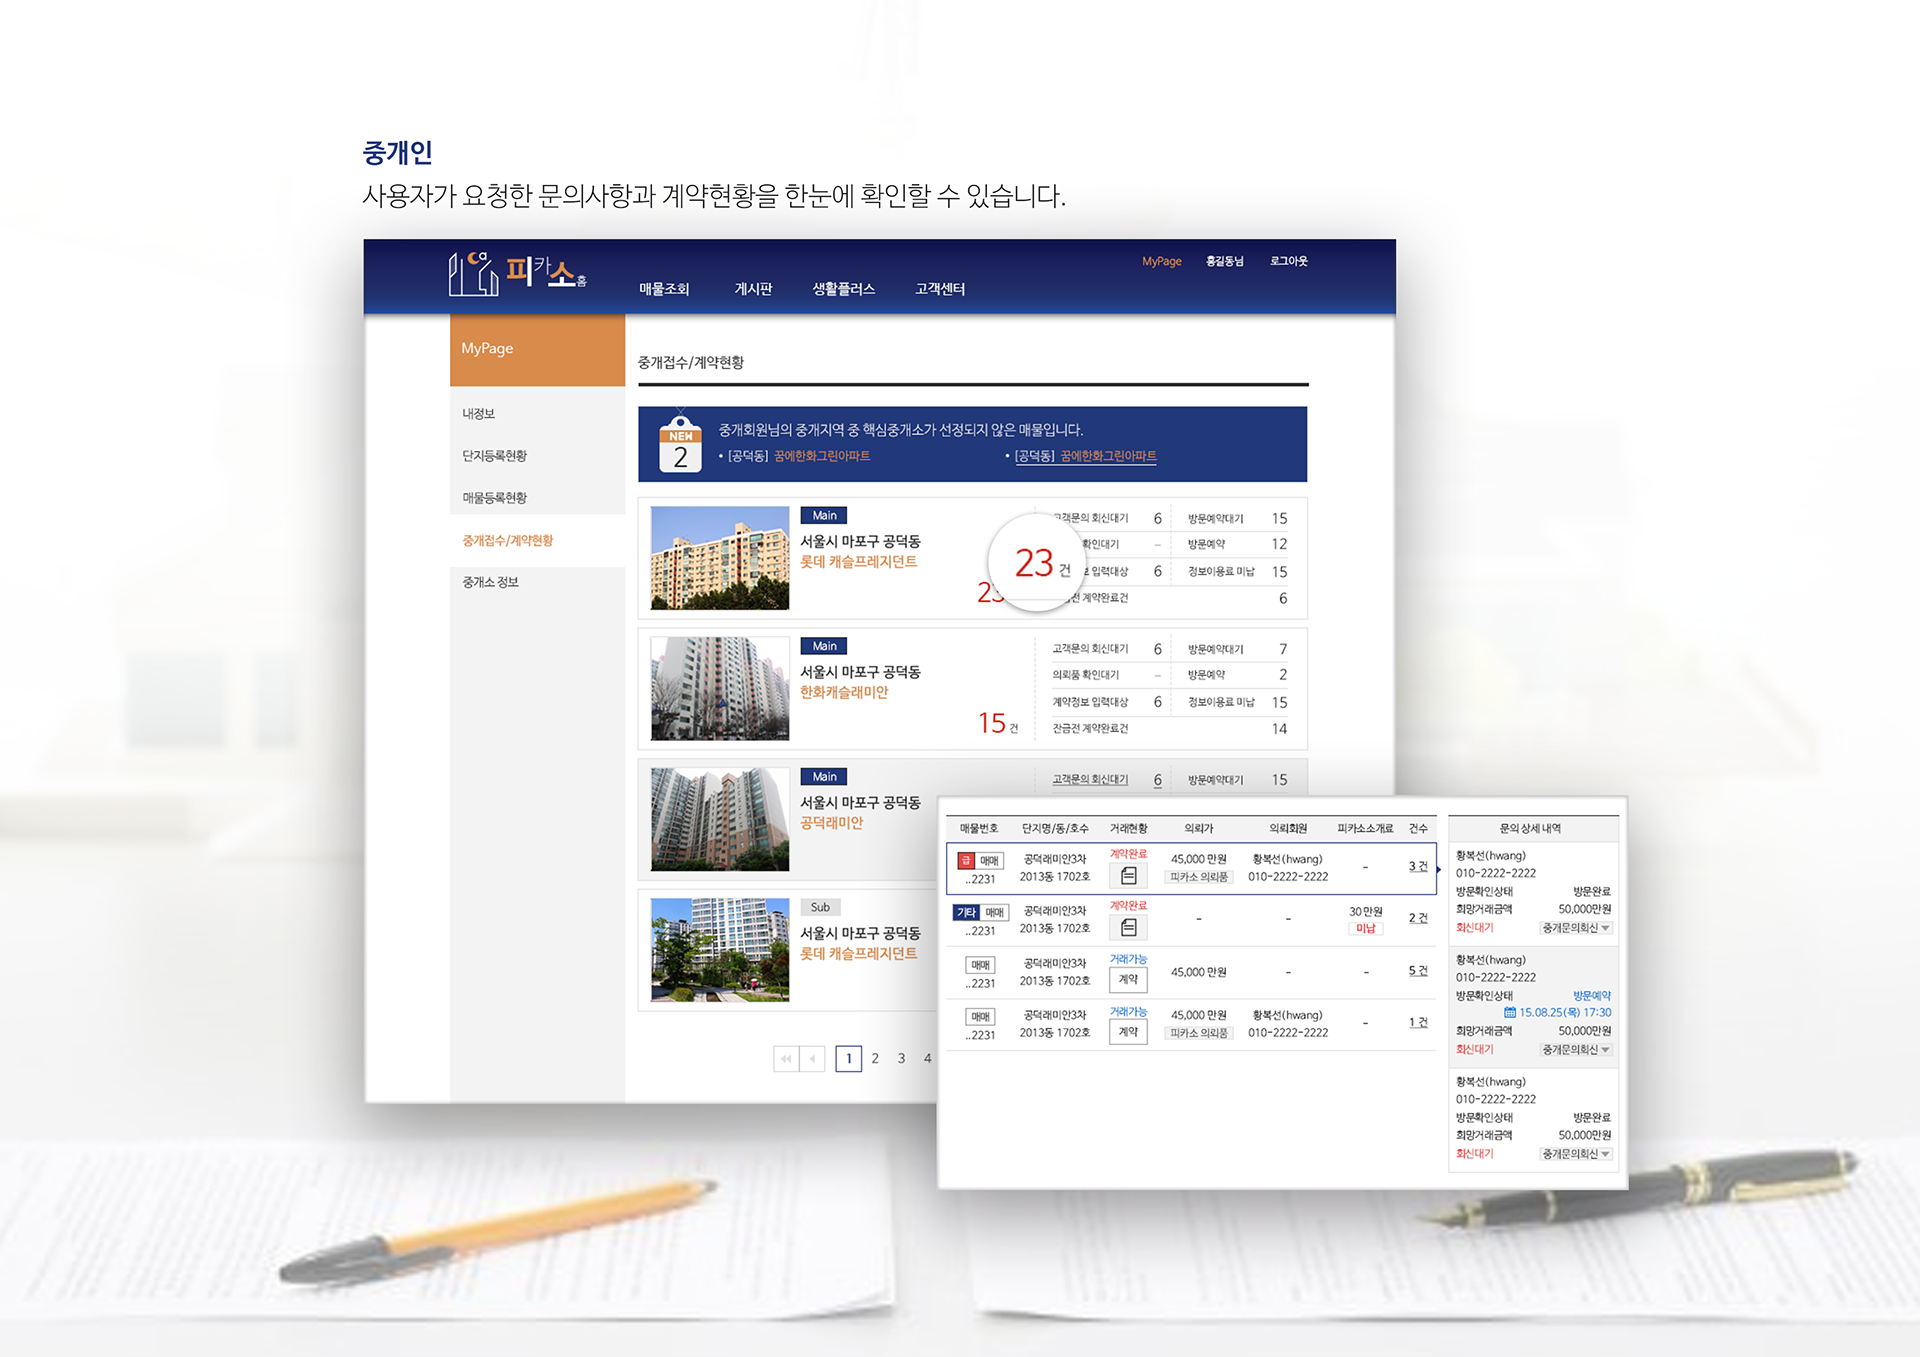Click 한화캐슬래미안 apartment thumbnail image

720,689
